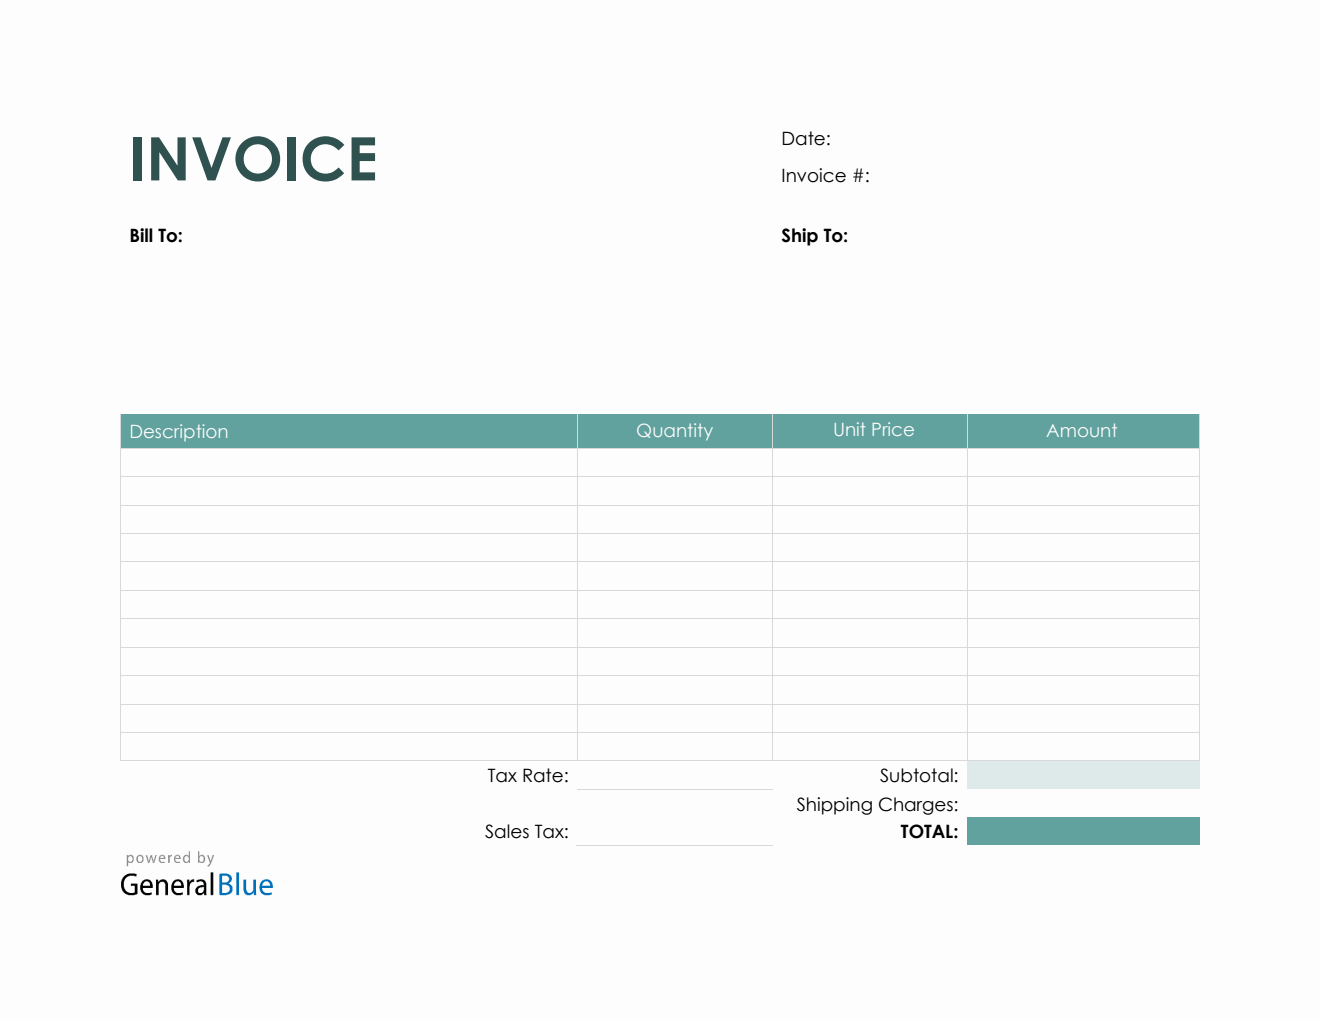Select the first Unit Price cell

[x=869, y=463]
